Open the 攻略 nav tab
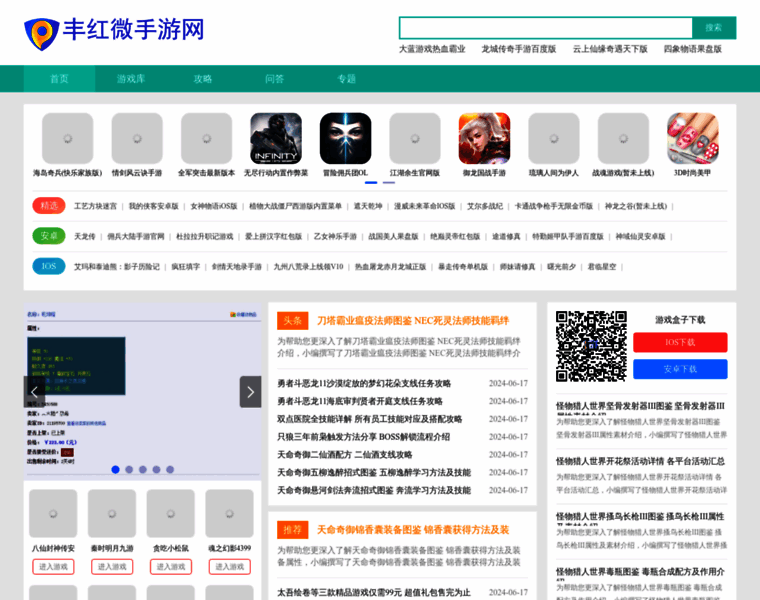The width and height of the screenshot is (760, 600). point(203,79)
